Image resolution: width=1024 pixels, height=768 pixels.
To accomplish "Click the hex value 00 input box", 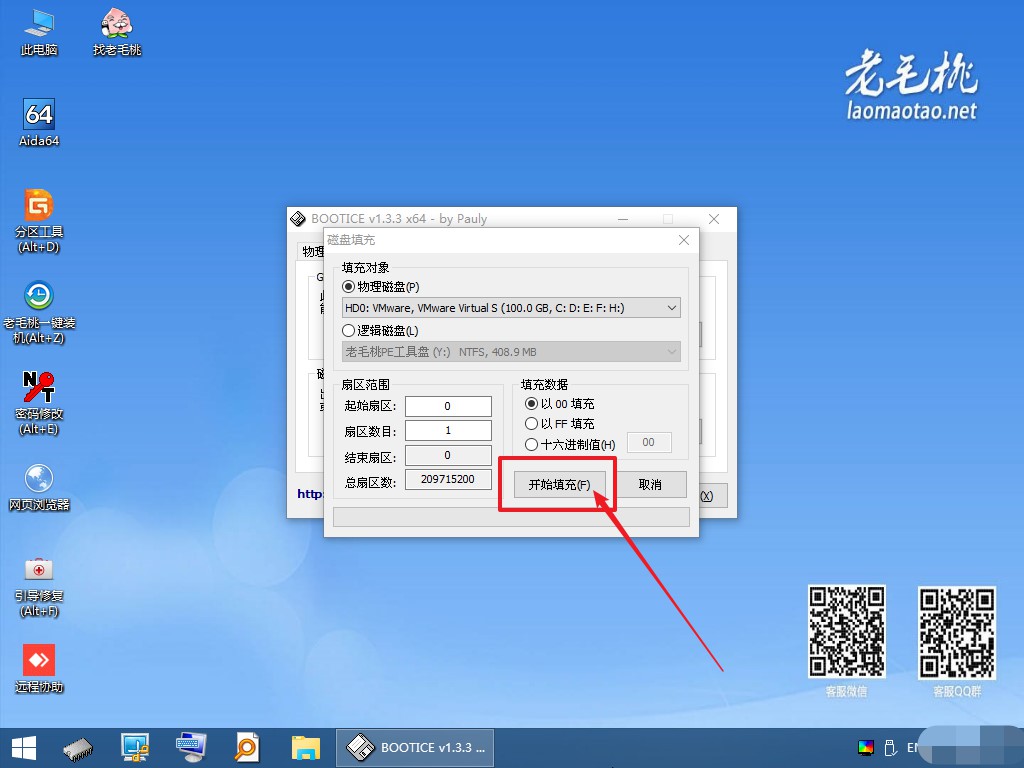I will click(x=648, y=442).
